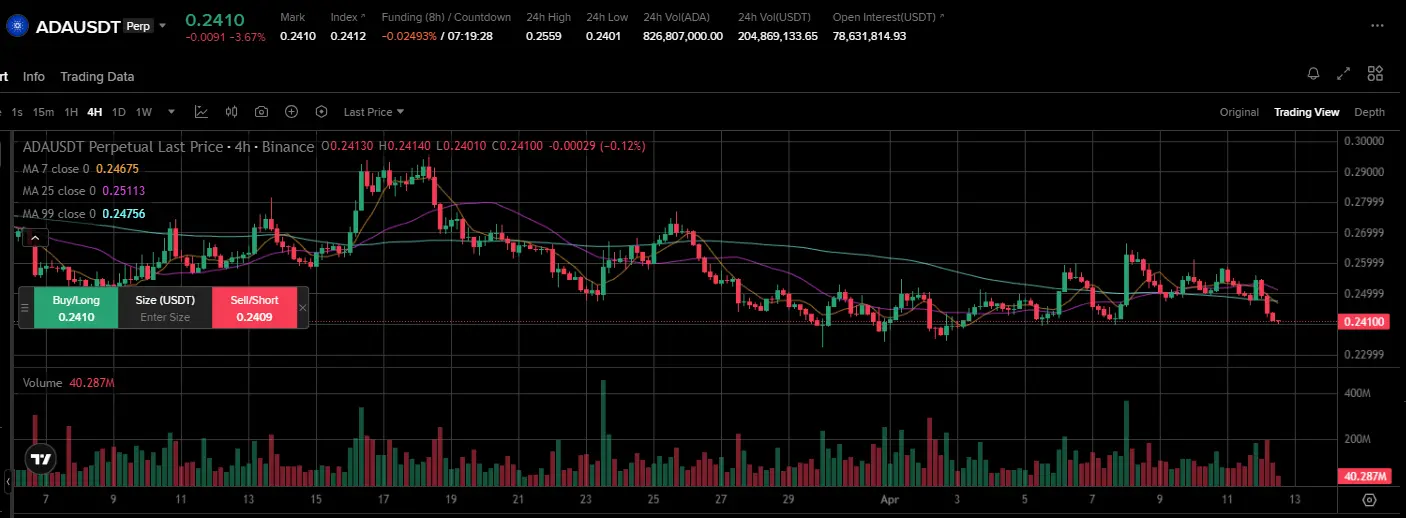Click the Index price label
Viewport: 1406px width, 518px height.
tap(343, 17)
